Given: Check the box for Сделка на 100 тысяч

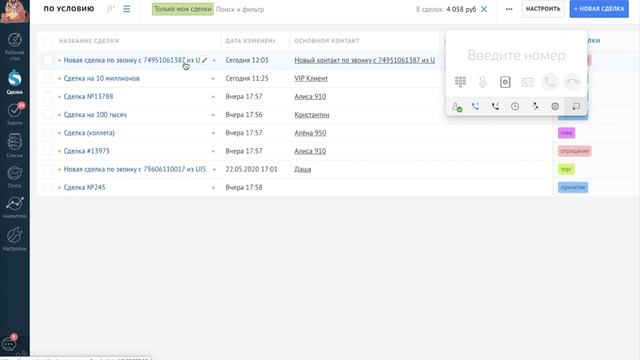Looking at the screenshot, I should (x=48, y=115).
